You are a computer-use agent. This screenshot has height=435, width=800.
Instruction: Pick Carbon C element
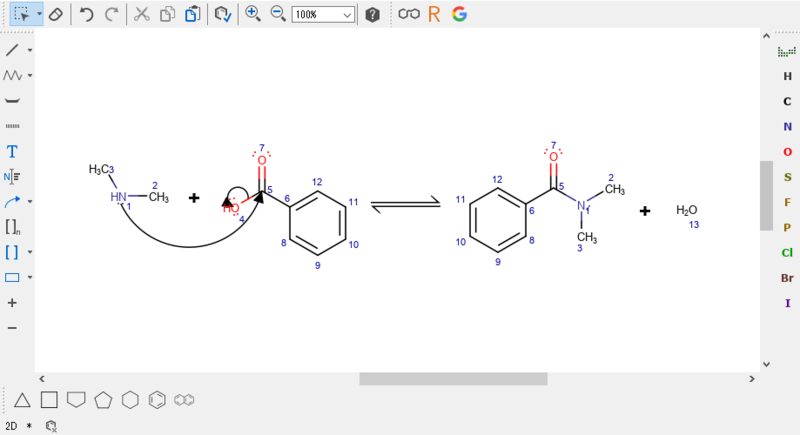coord(788,101)
